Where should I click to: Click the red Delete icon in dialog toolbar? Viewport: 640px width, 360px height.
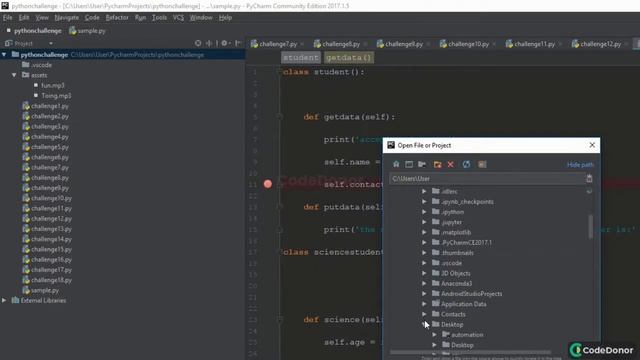[451, 164]
